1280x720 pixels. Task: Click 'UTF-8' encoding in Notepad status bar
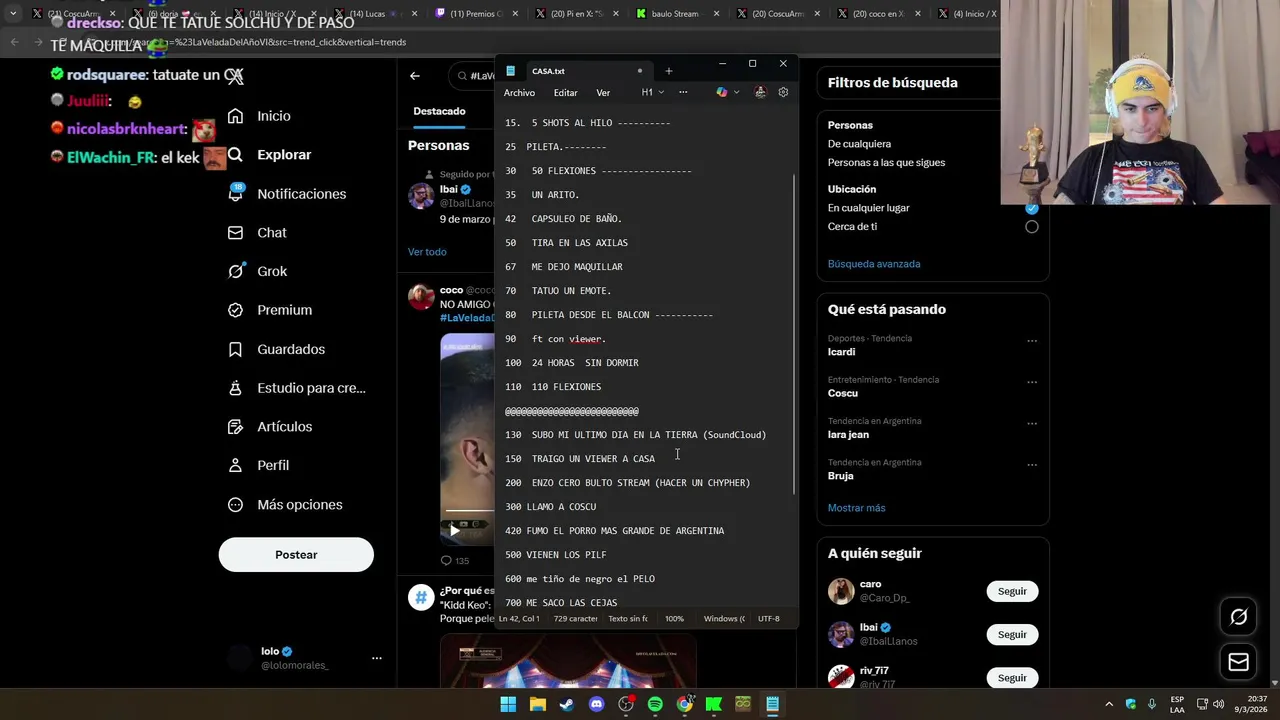coord(768,619)
